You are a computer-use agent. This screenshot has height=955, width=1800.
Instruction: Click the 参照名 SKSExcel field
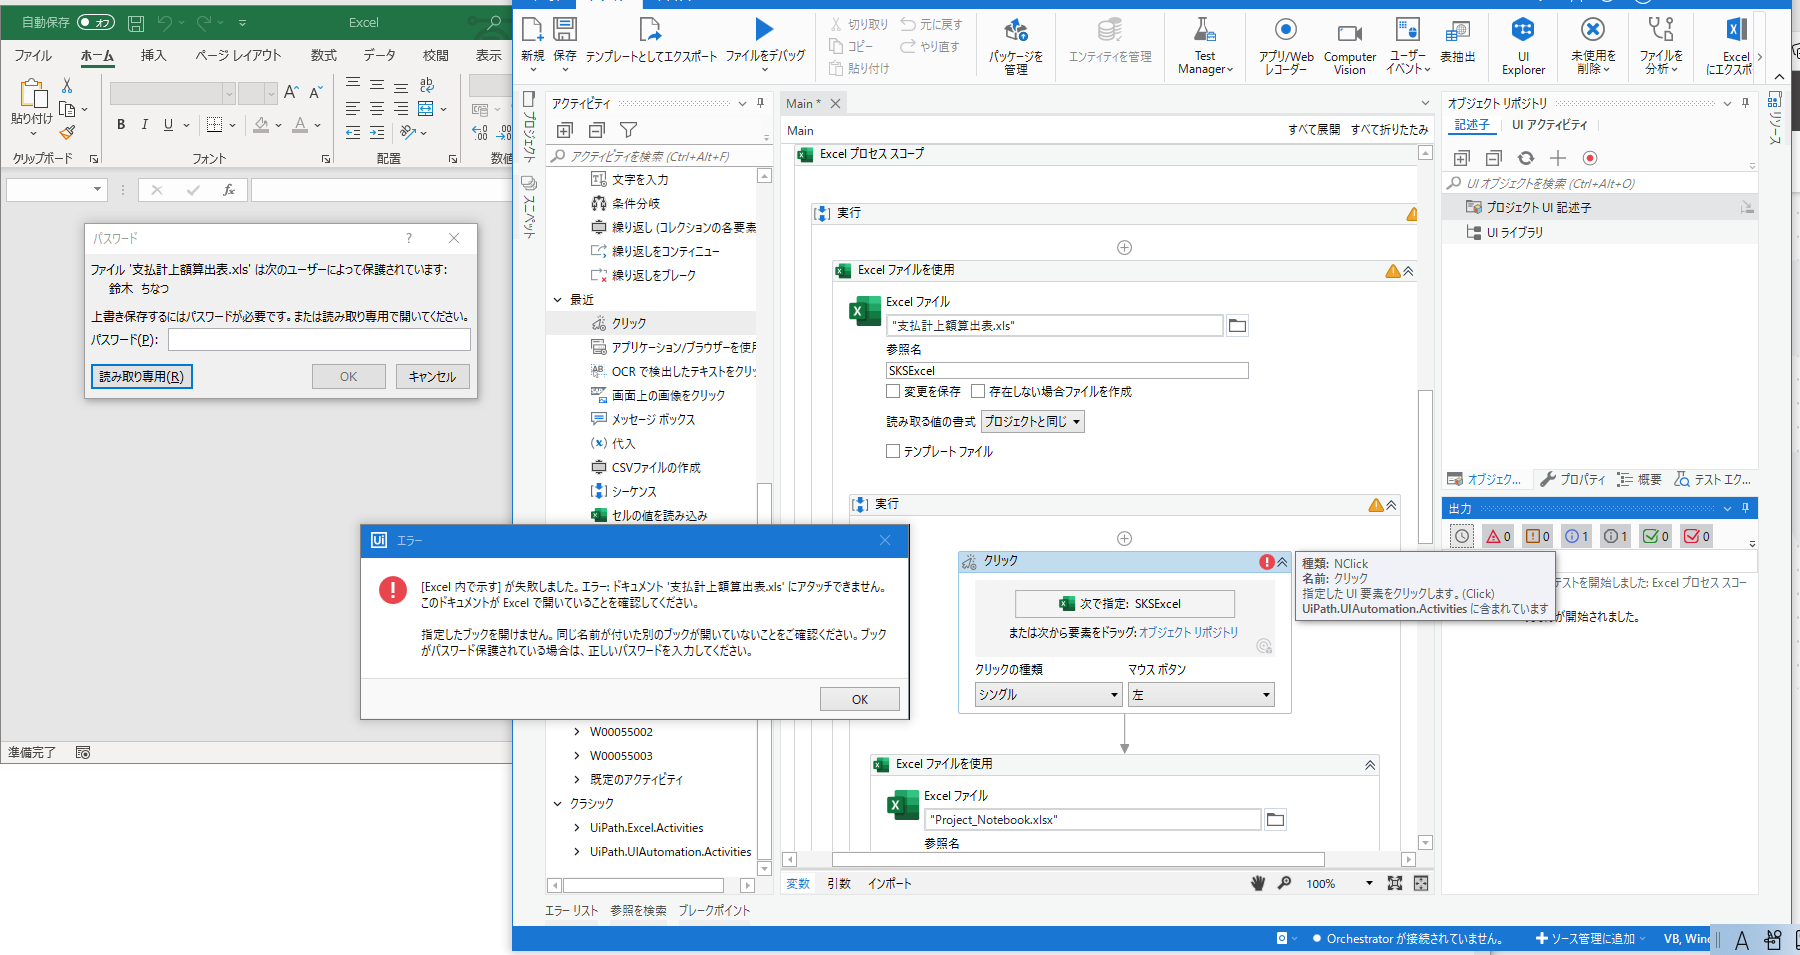click(x=1067, y=370)
